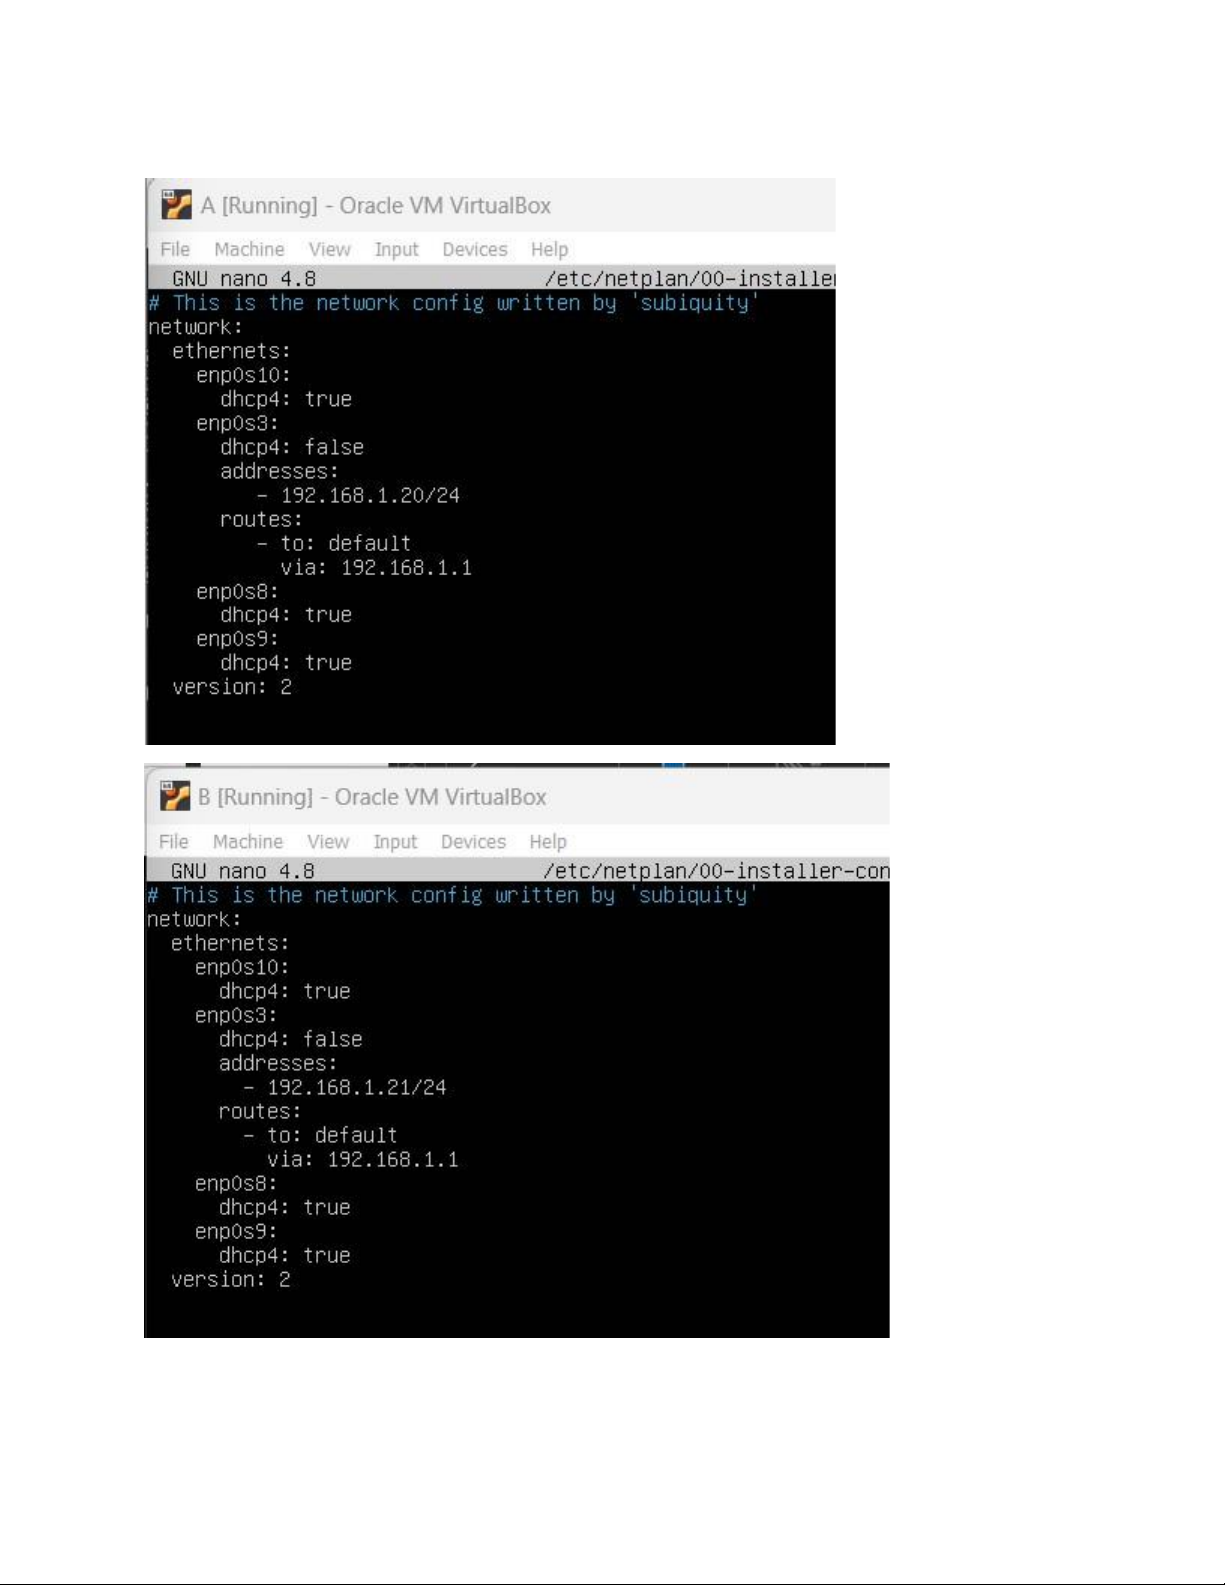This screenshot has width=1225, height=1585.
Task: Open the Machine menu in VM B
Action: tap(248, 841)
